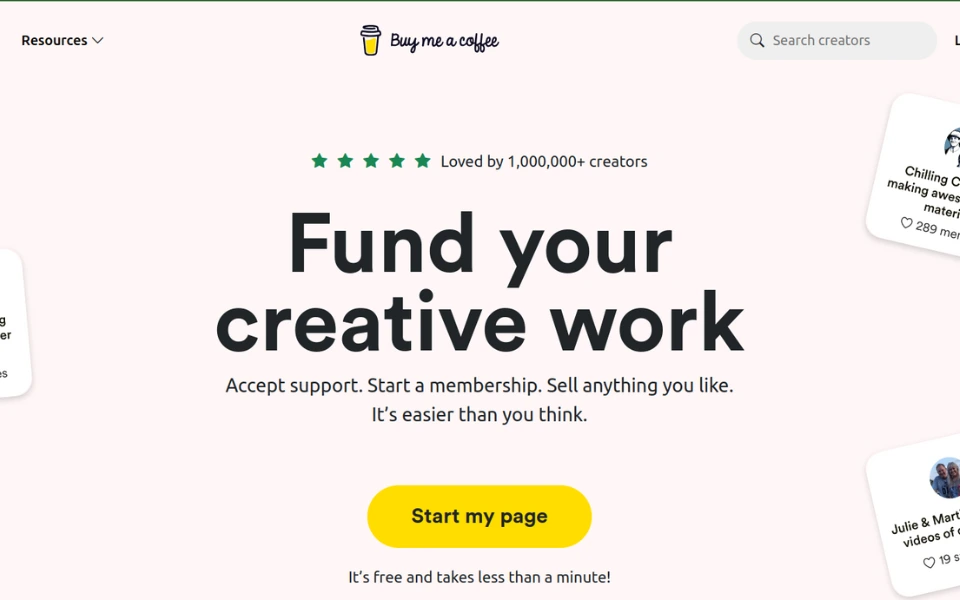Click the heart icon beside 19 supporters
Viewport: 960px width, 600px height.
click(929, 562)
